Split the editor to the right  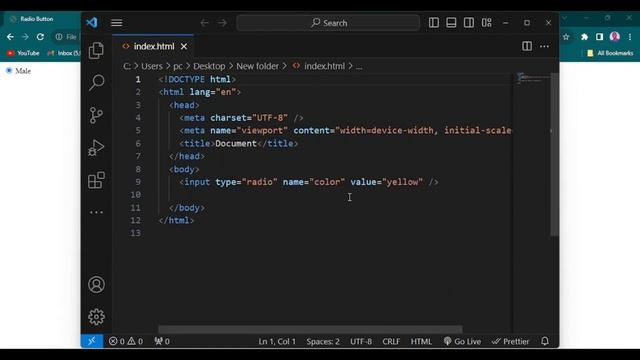(x=527, y=46)
